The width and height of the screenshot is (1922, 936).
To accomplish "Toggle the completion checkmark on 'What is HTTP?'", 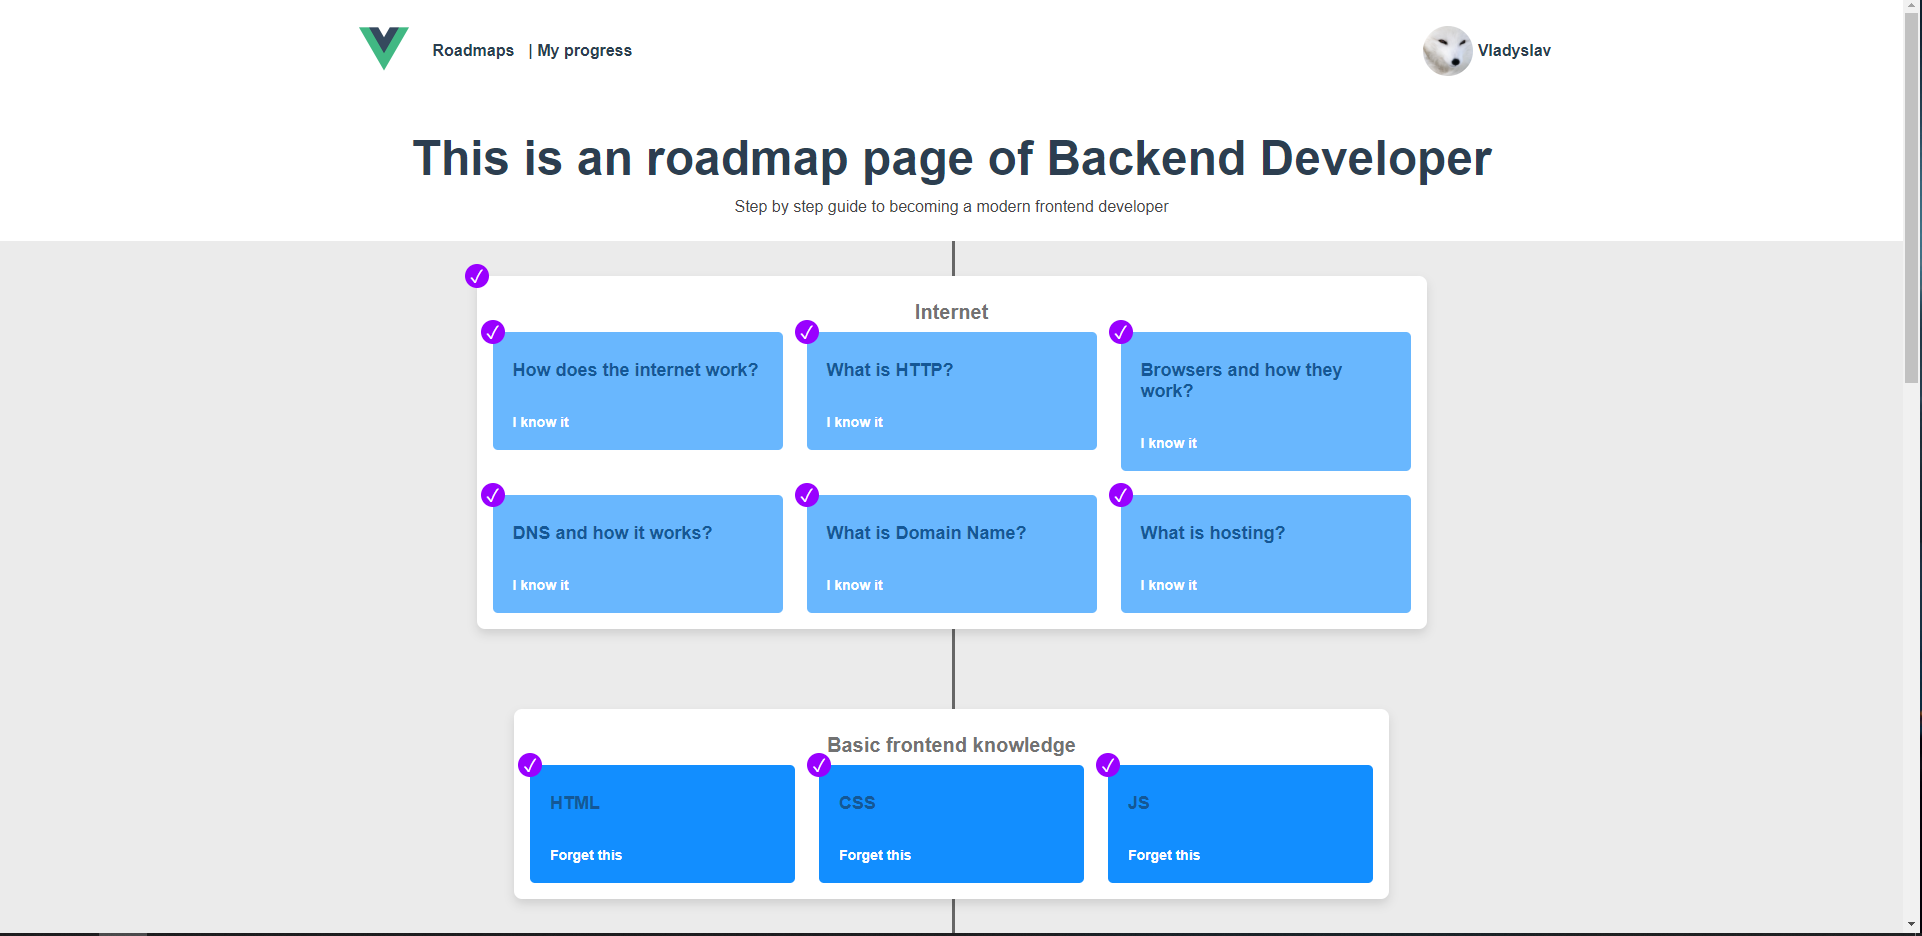I will [807, 332].
